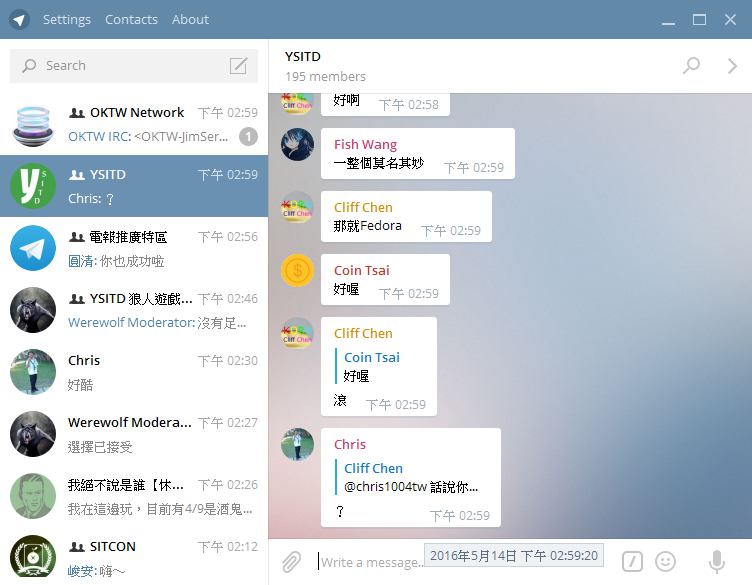Click the attach file paperclip icon
This screenshot has height=585, width=752.
(x=291, y=562)
